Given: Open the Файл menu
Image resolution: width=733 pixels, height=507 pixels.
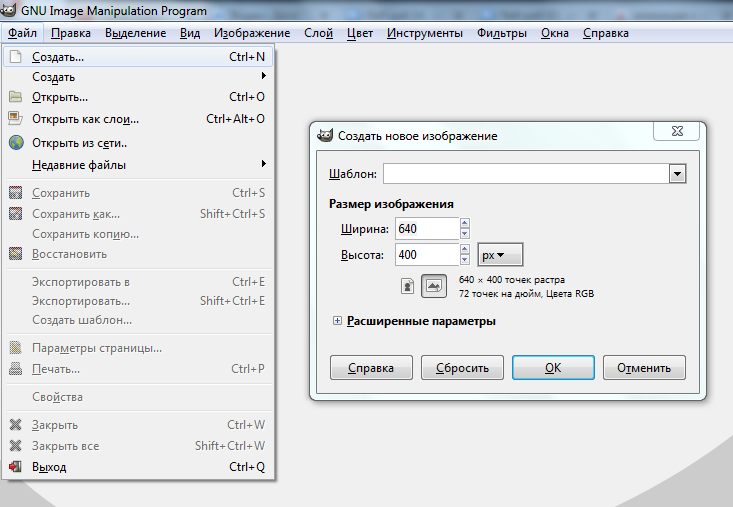Looking at the screenshot, I should coord(22,33).
